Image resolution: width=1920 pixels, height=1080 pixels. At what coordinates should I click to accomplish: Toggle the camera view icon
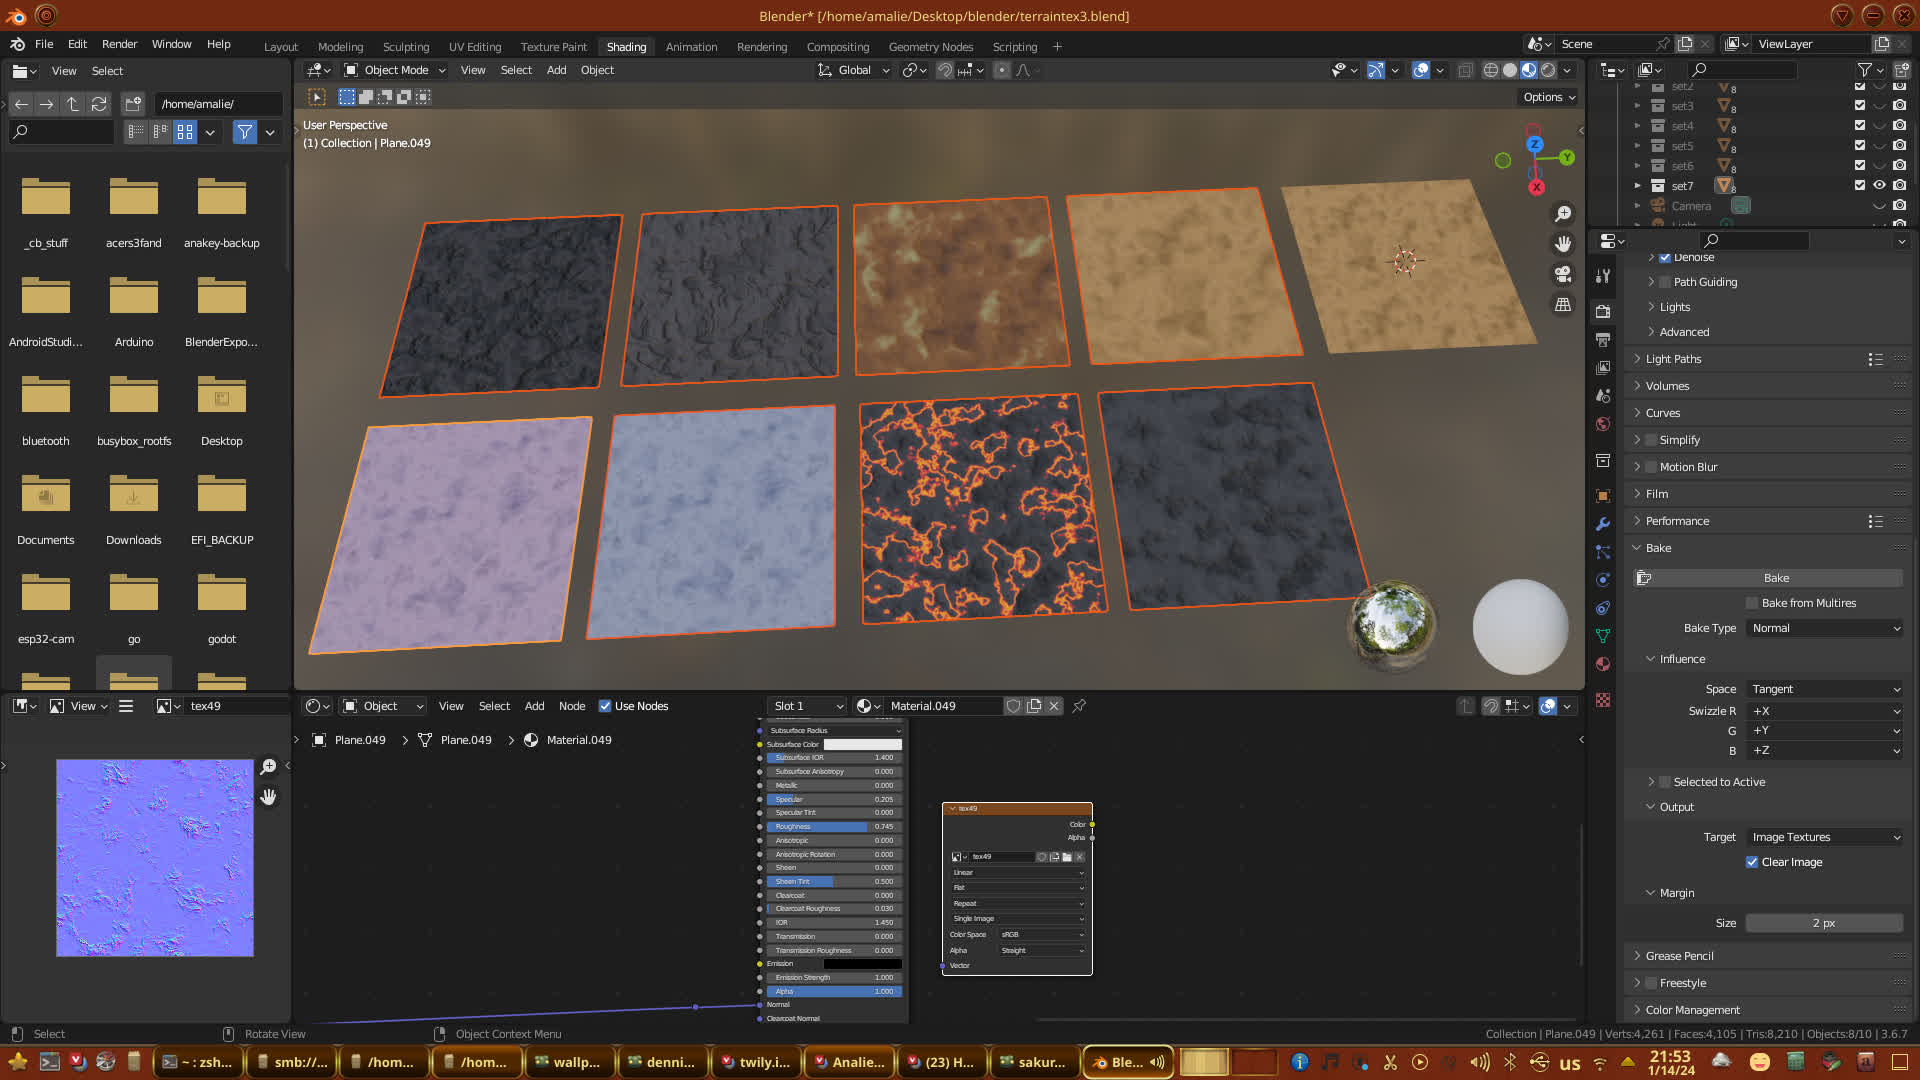[1563, 274]
